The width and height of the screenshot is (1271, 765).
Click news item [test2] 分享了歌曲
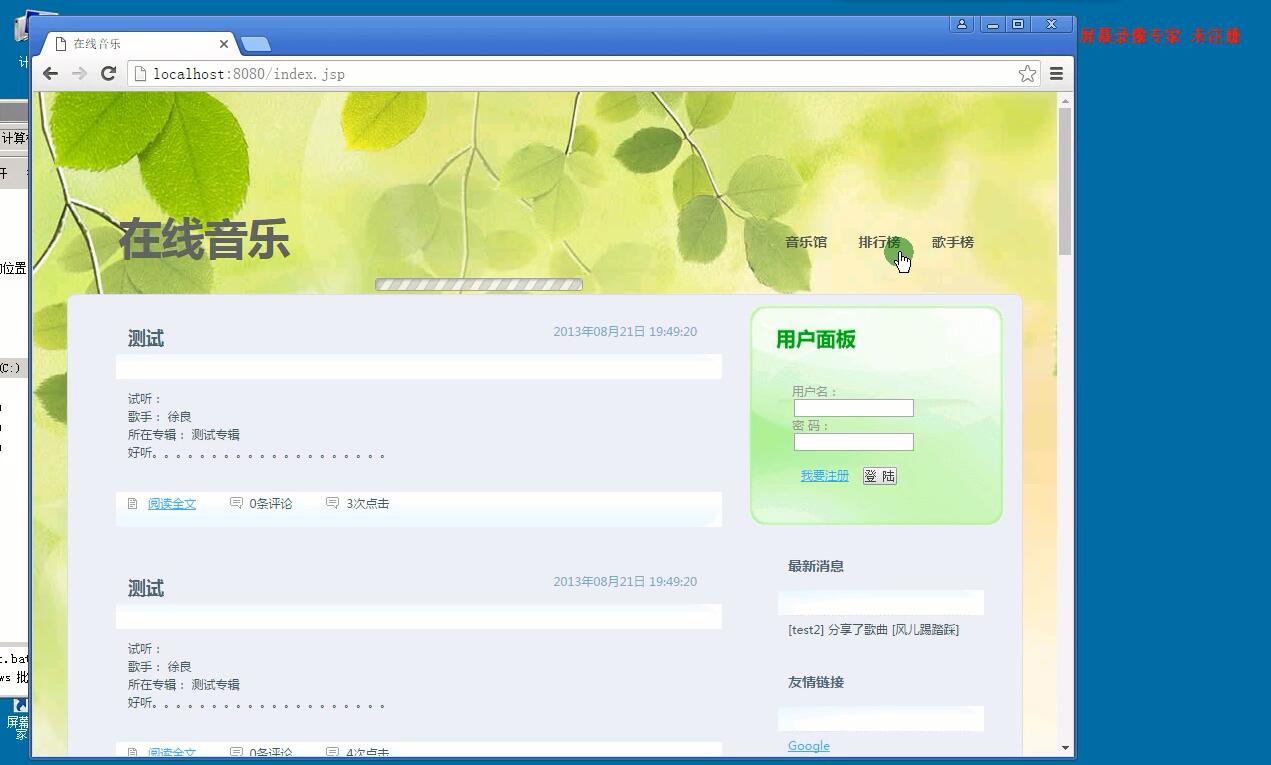tap(873, 630)
